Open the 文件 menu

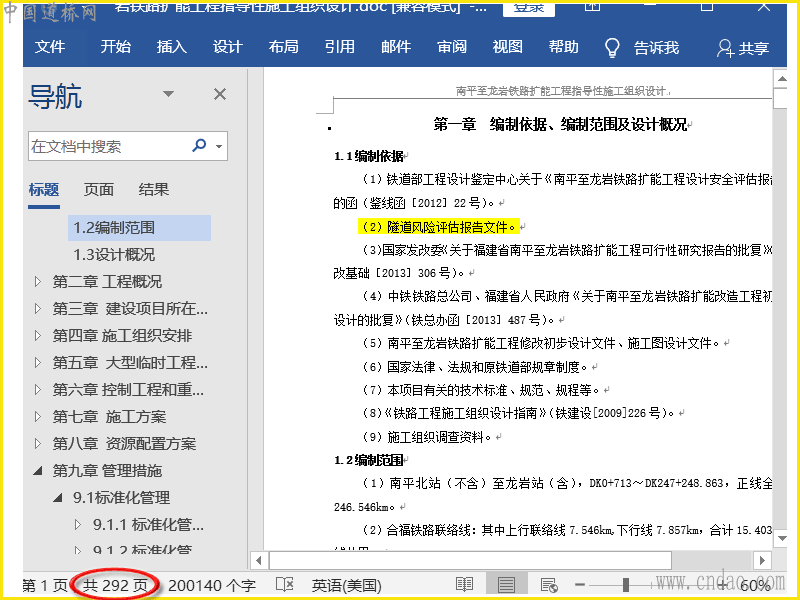click(x=49, y=47)
